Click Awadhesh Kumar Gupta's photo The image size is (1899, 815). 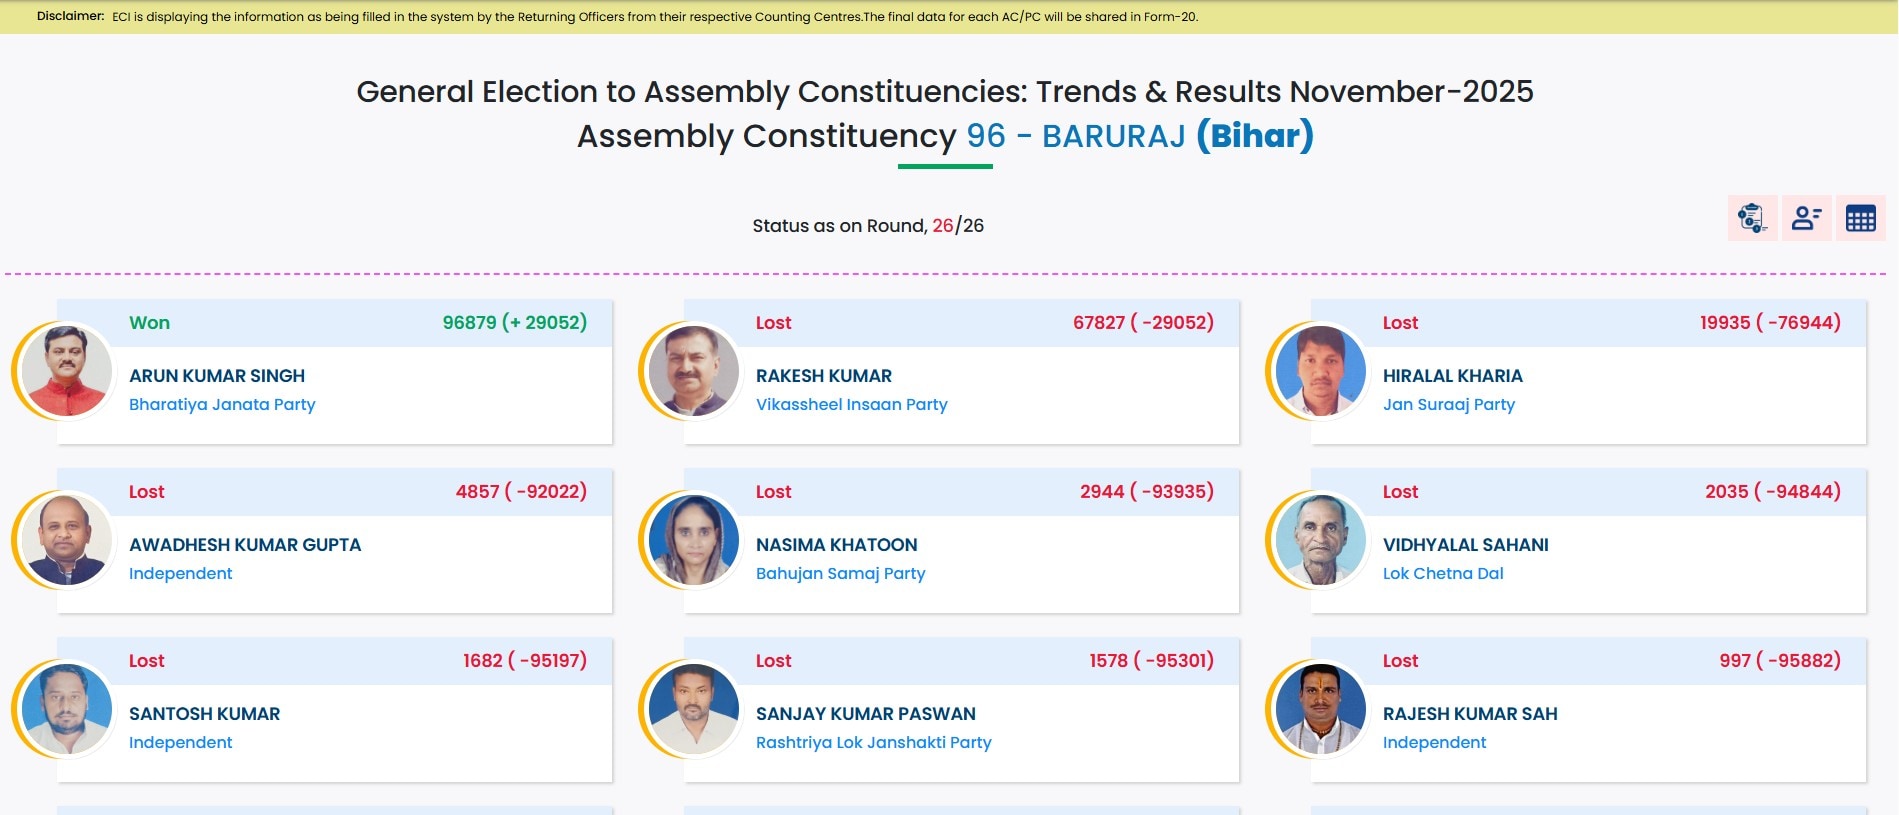(x=67, y=540)
